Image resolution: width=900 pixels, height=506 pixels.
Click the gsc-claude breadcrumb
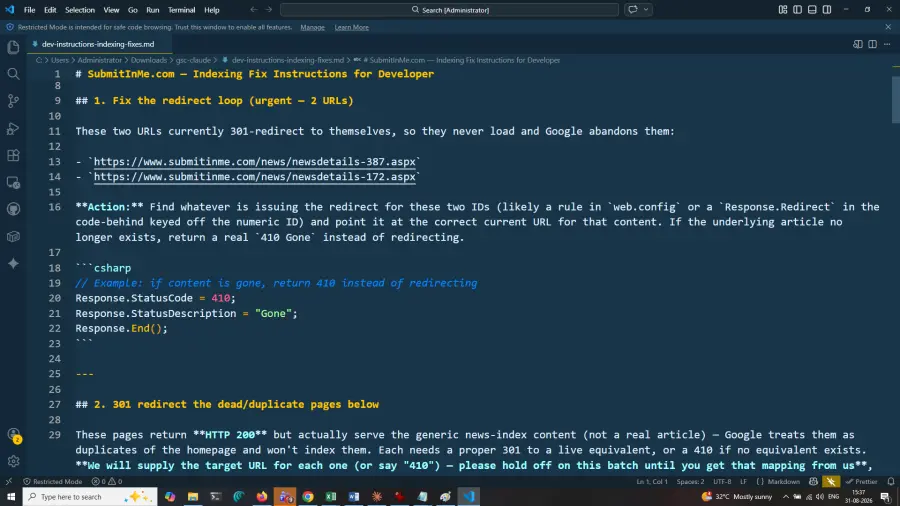click(x=193, y=60)
